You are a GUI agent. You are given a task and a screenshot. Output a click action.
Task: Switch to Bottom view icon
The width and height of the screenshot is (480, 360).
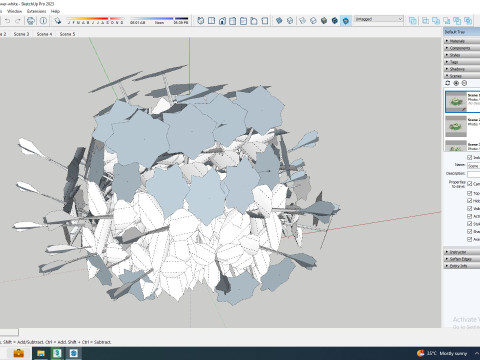click(265, 21)
